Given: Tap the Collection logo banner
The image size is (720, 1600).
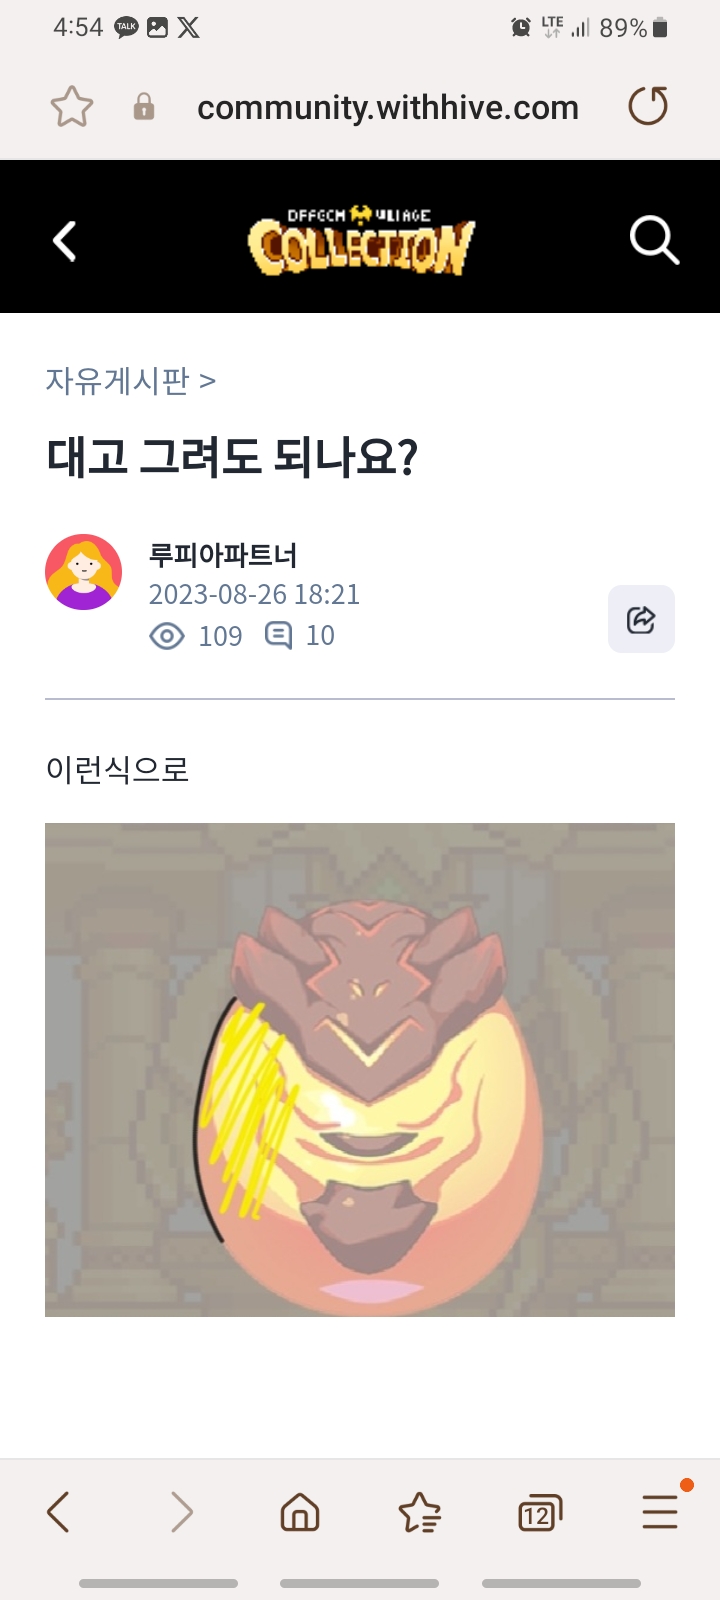Looking at the screenshot, I should pyautogui.click(x=360, y=241).
